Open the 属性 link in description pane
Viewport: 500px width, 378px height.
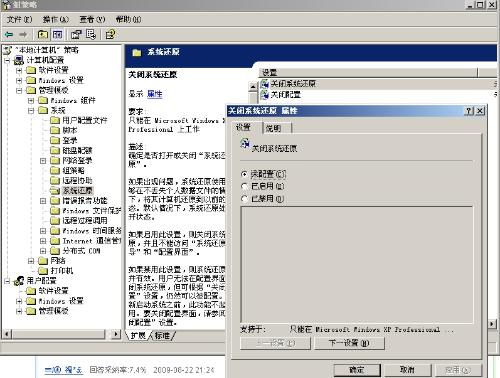pyautogui.click(x=155, y=94)
